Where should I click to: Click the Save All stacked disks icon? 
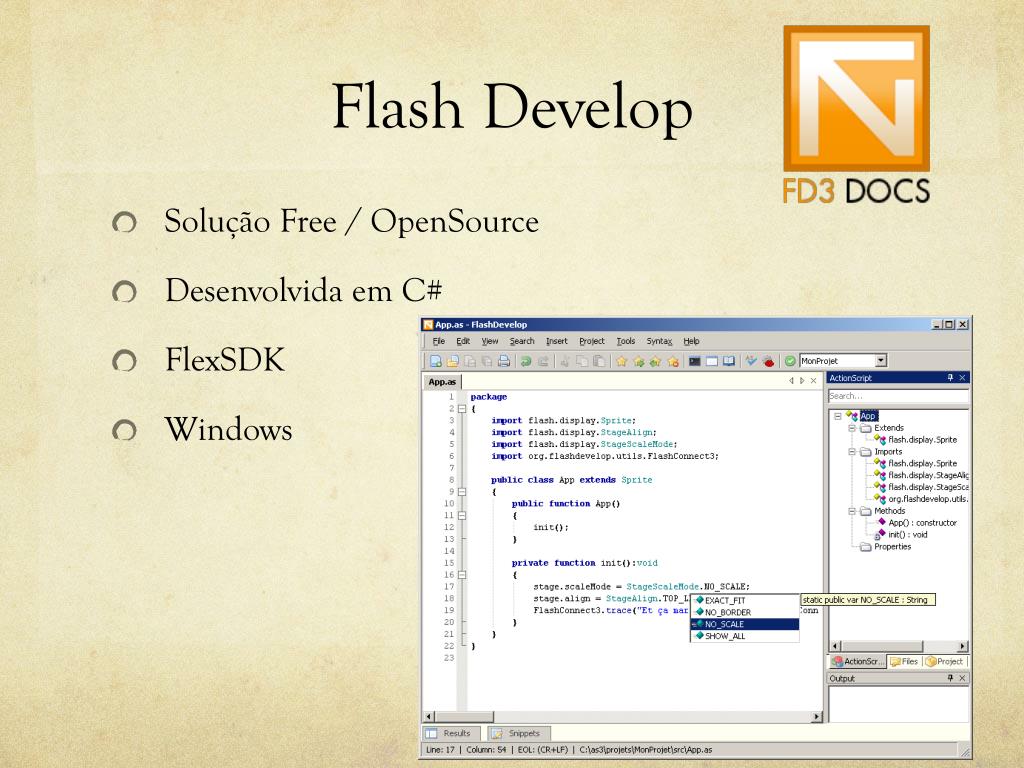[487, 361]
